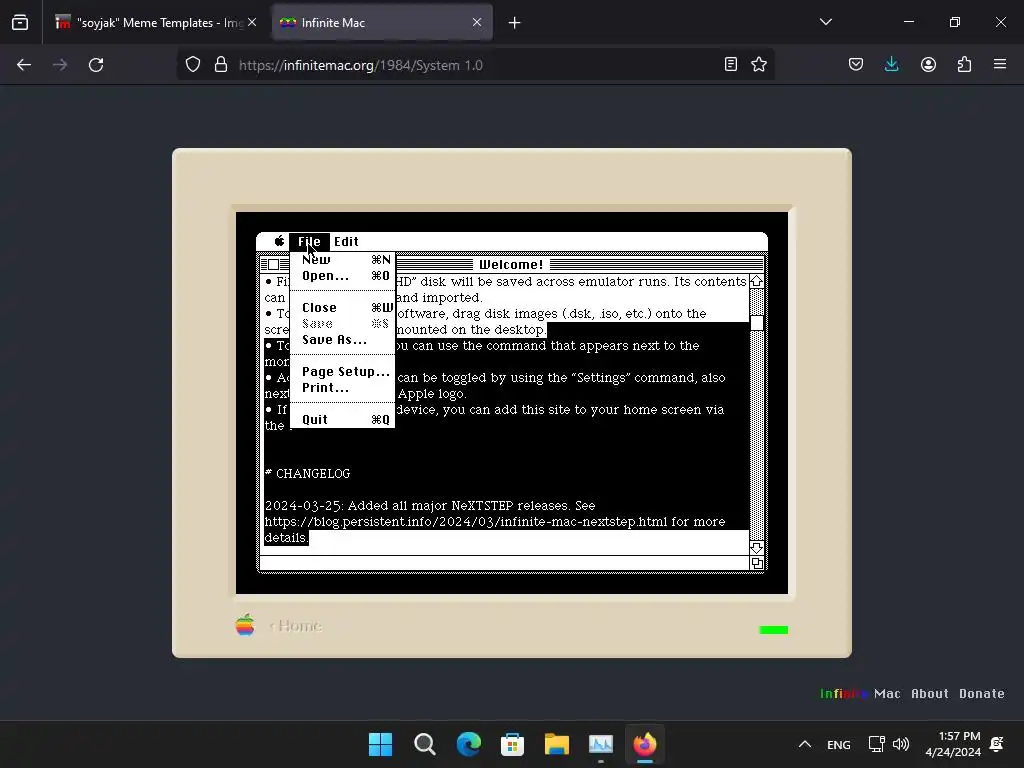The image size is (1024, 768).
Task: Open the tracking protection shield icon
Action: pyautogui.click(x=193, y=65)
